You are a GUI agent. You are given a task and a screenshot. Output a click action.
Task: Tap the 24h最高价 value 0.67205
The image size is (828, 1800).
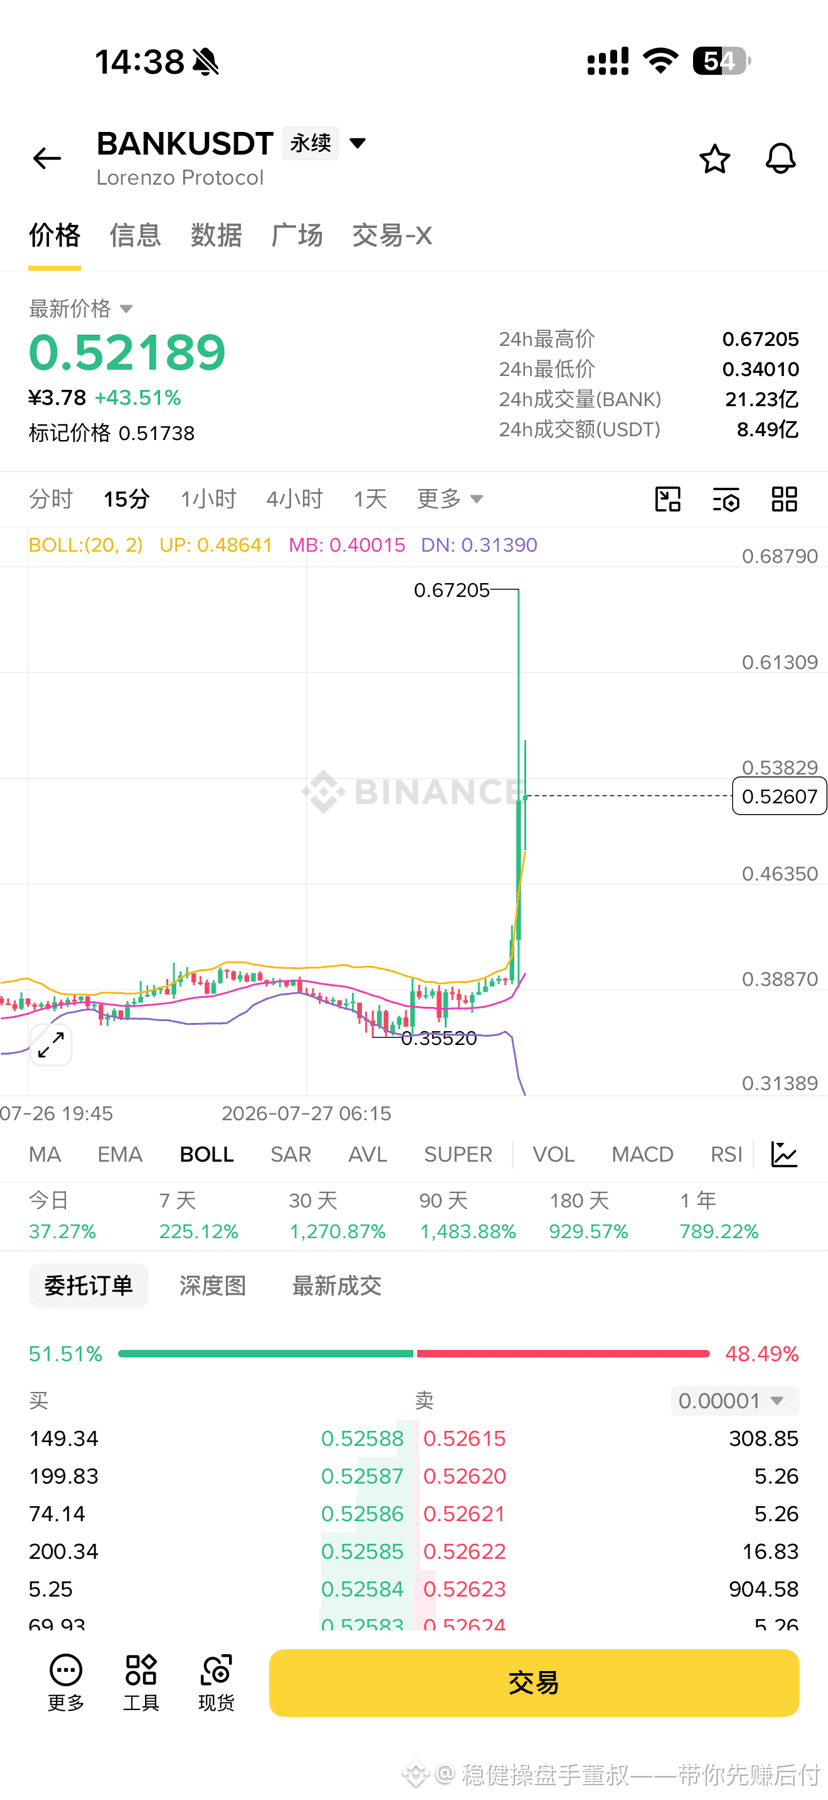[761, 340]
